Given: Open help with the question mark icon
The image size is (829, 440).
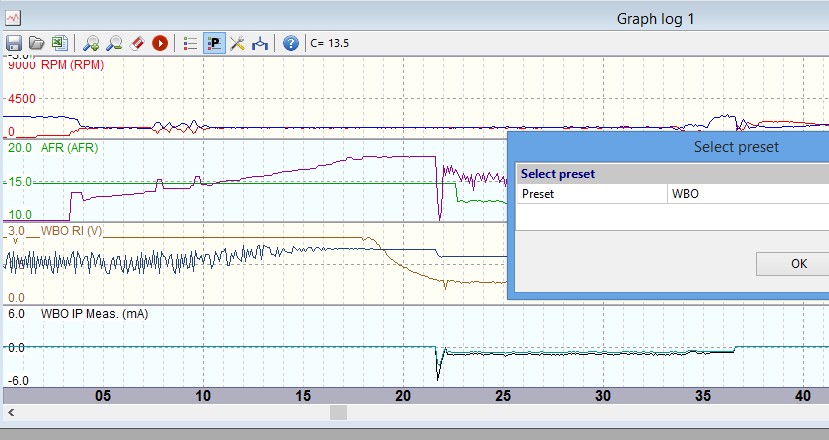Looking at the screenshot, I should [291, 43].
